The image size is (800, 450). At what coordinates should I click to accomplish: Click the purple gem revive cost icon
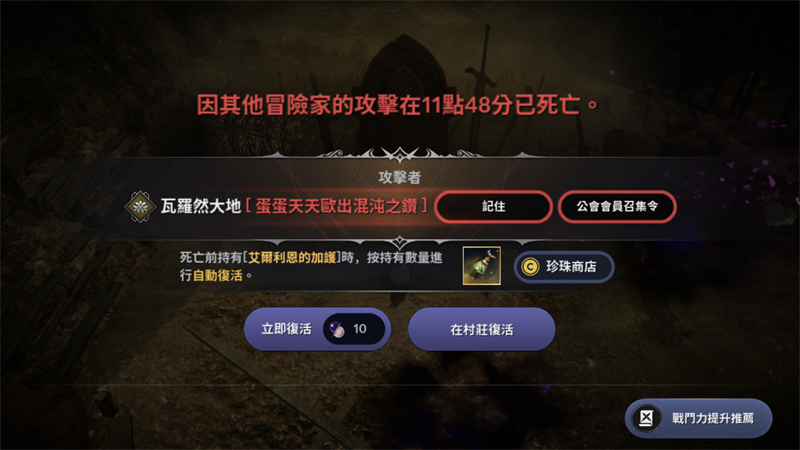pyautogui.click(x=337, y=330)
